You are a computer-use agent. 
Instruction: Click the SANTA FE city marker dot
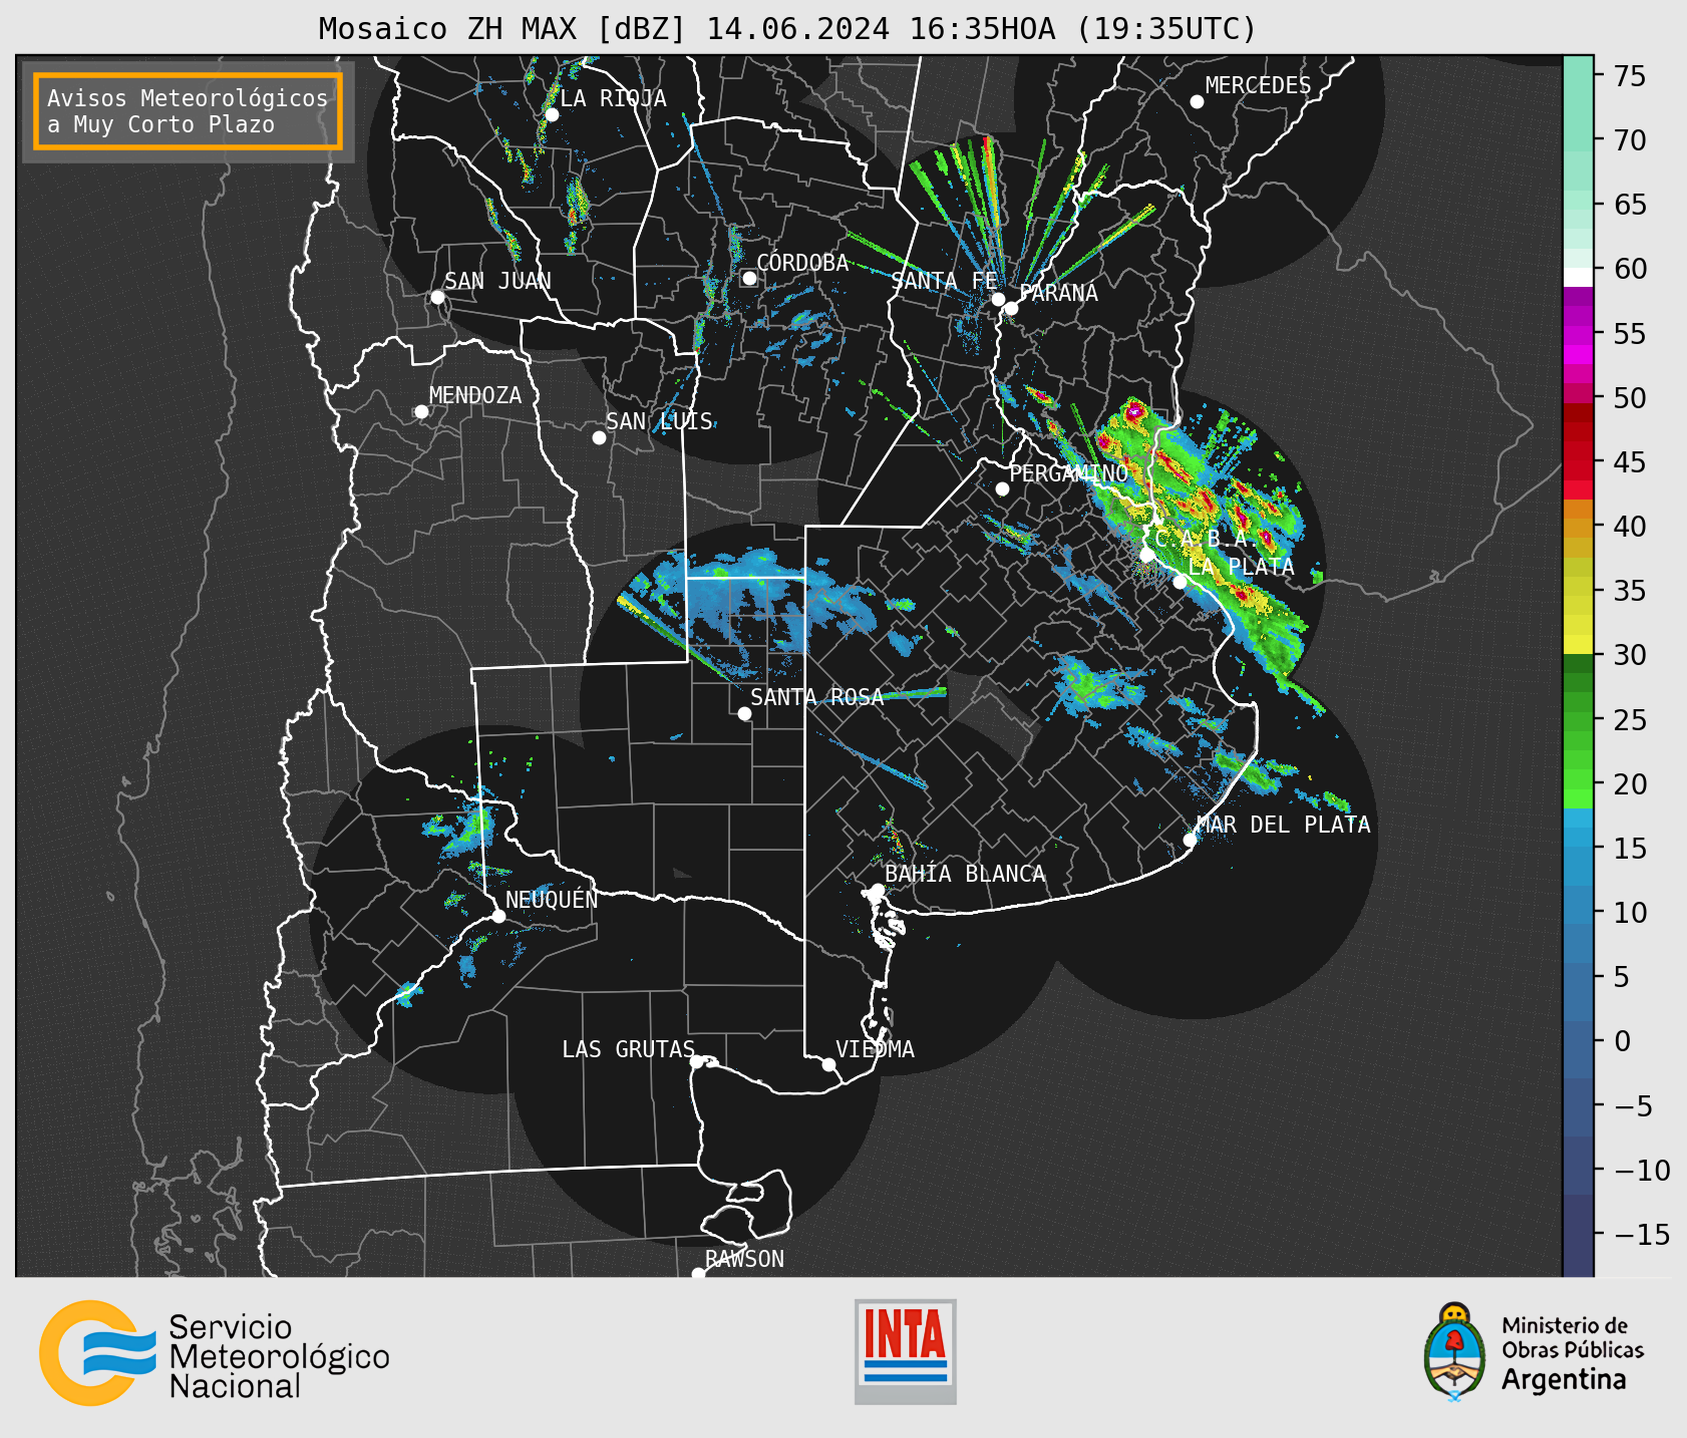[998, 299]
